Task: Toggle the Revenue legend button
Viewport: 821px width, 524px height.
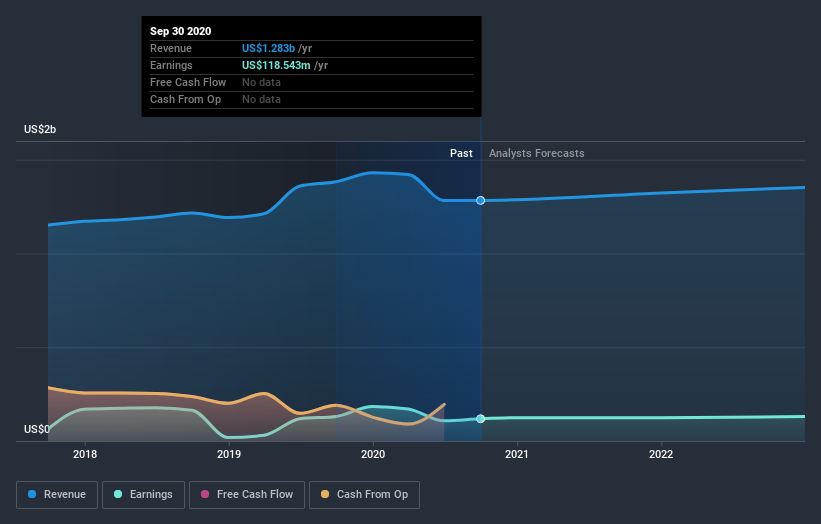Action: [x=57, y=495]
